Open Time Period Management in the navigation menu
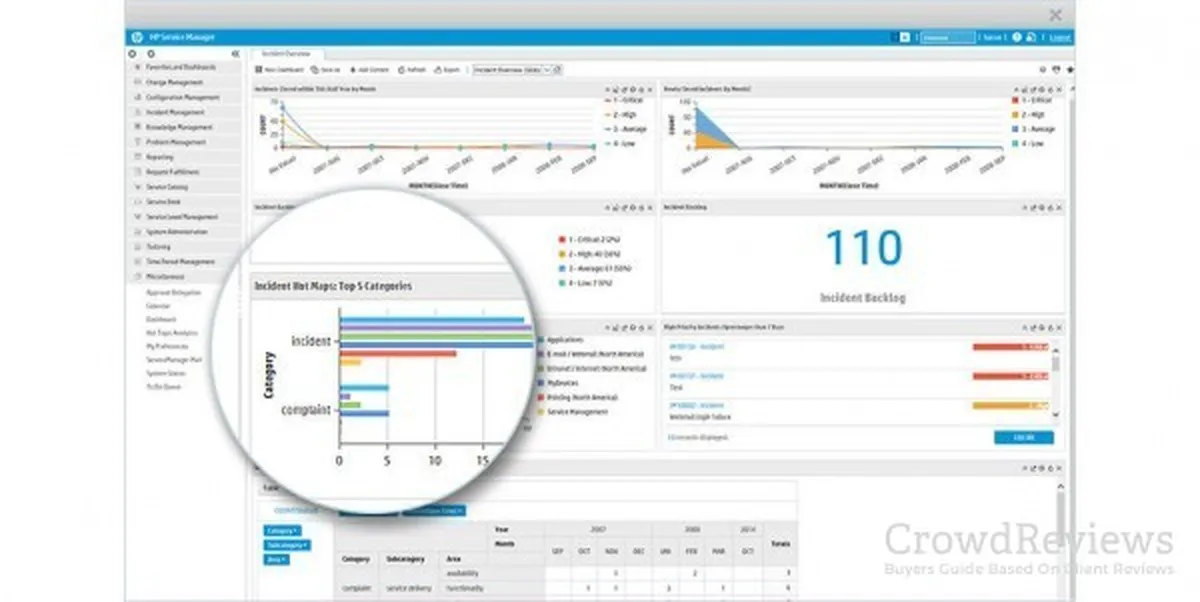This screenshot has height=602, width=1200. click(187, 261)
